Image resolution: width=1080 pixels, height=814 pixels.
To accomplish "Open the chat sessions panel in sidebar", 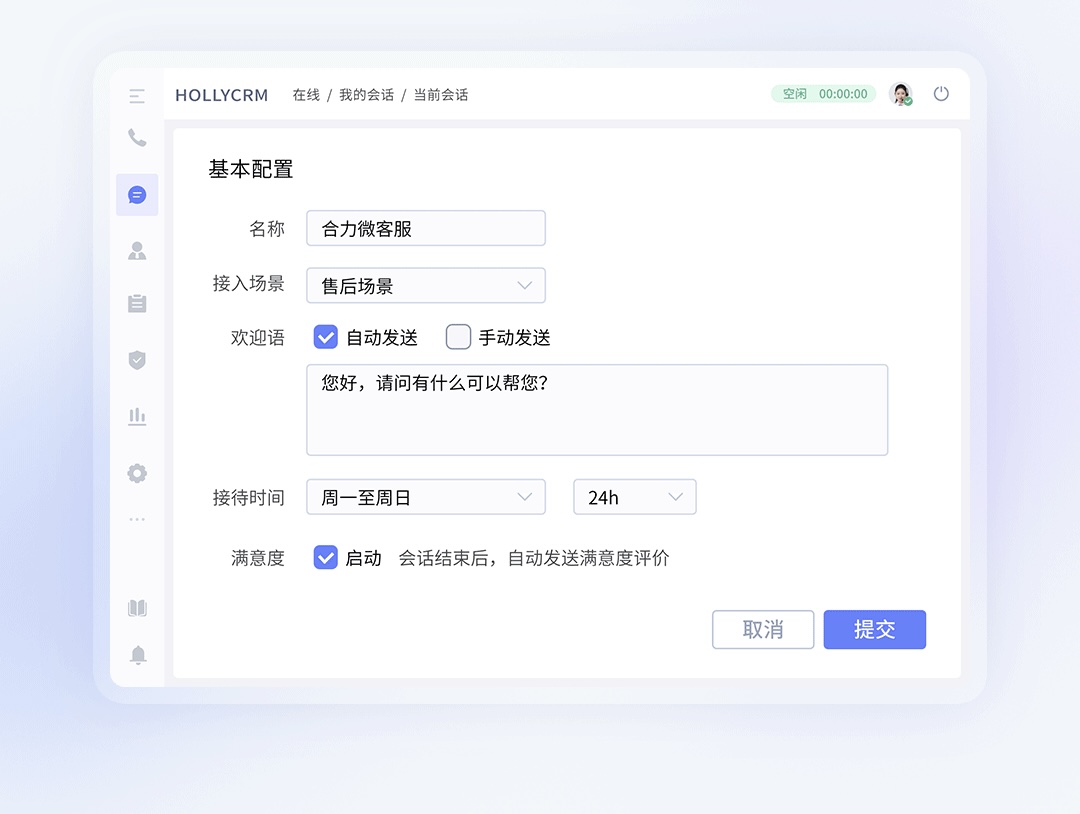I will tap(137, 194).
